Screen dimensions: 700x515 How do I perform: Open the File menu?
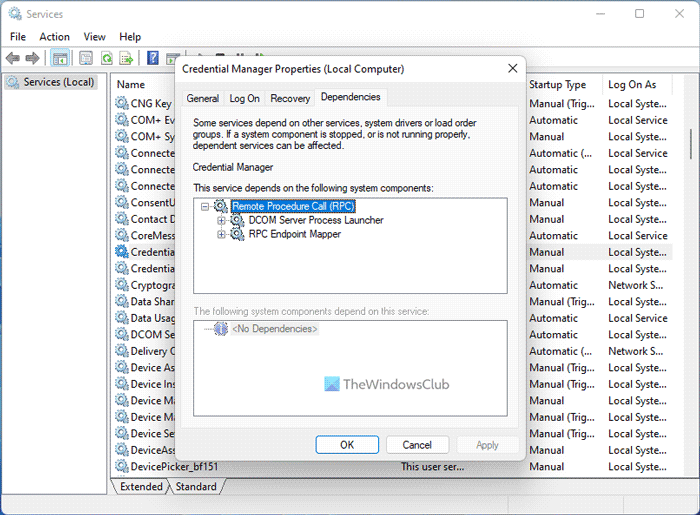[18, 37]
